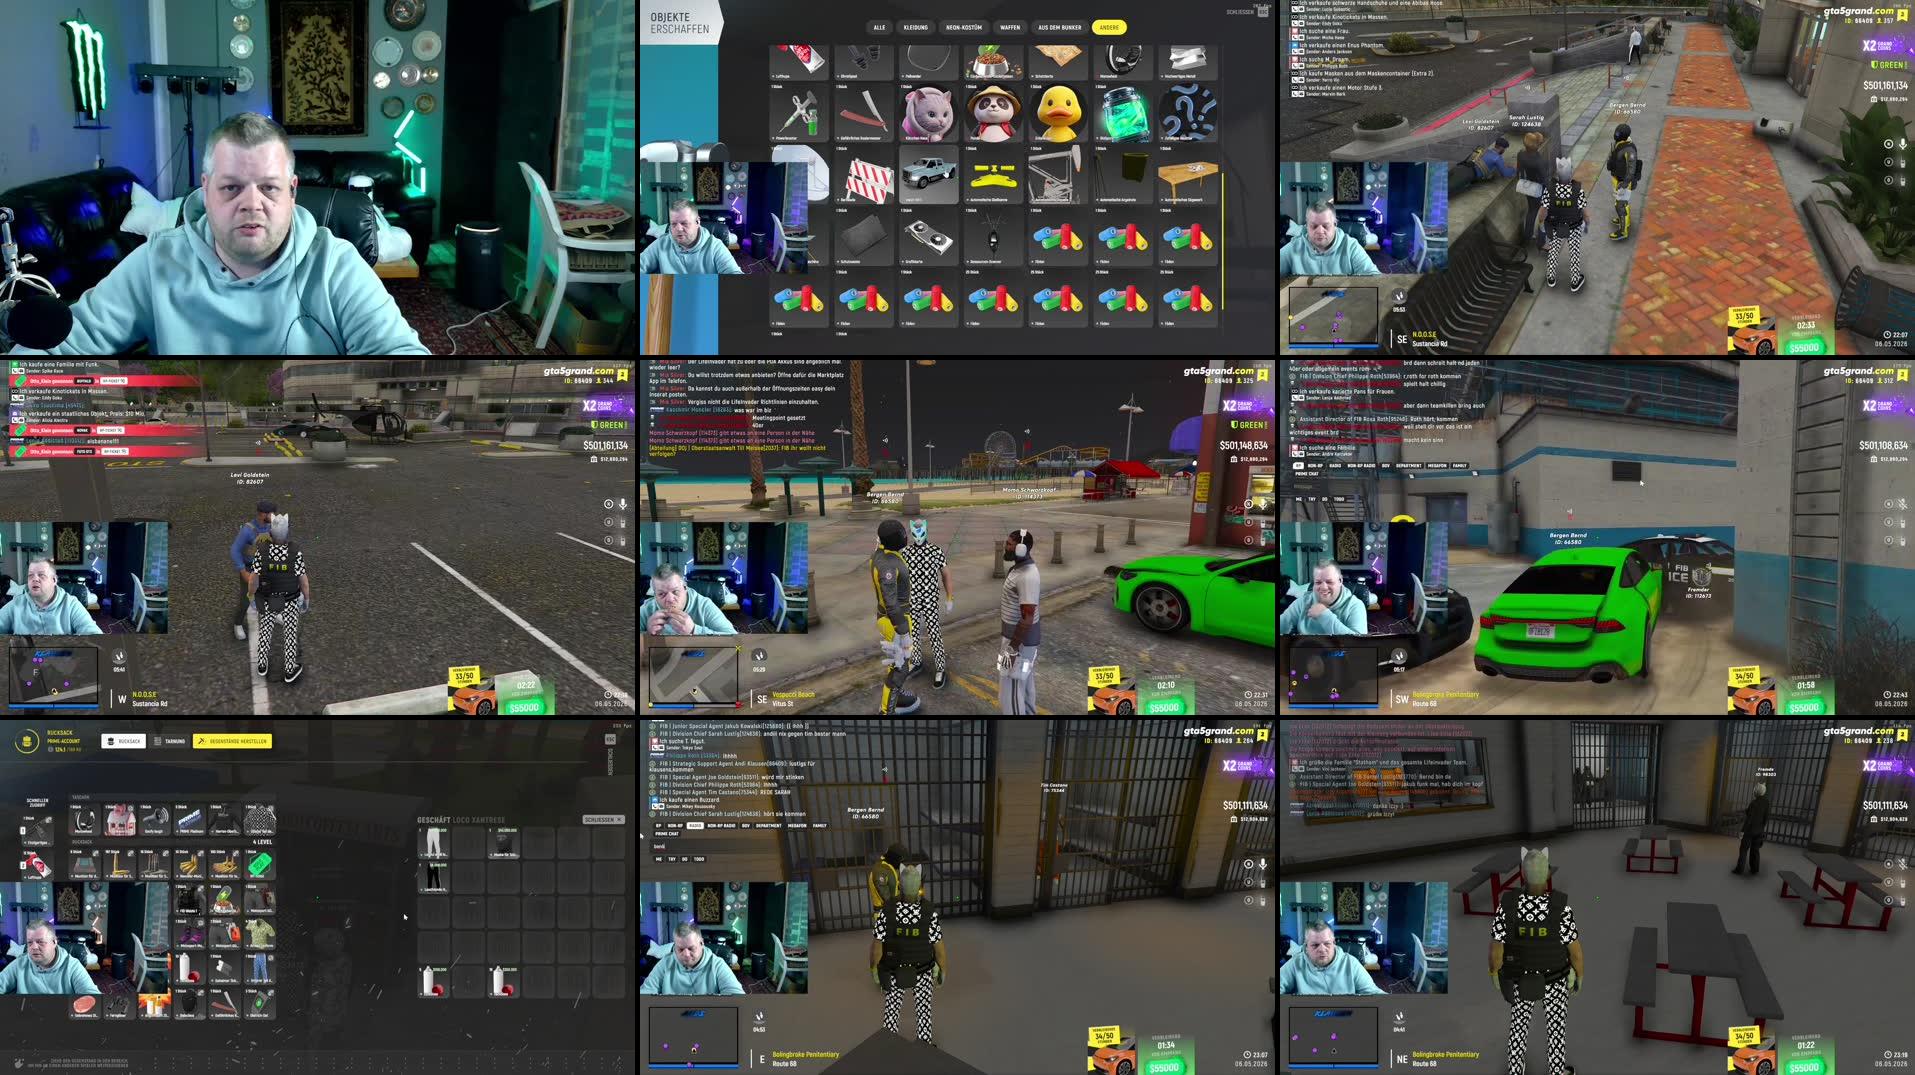Pick the graphics card item
Image resolution: width=1915 pixels, height=1075 pixels.
pos(928,239)
